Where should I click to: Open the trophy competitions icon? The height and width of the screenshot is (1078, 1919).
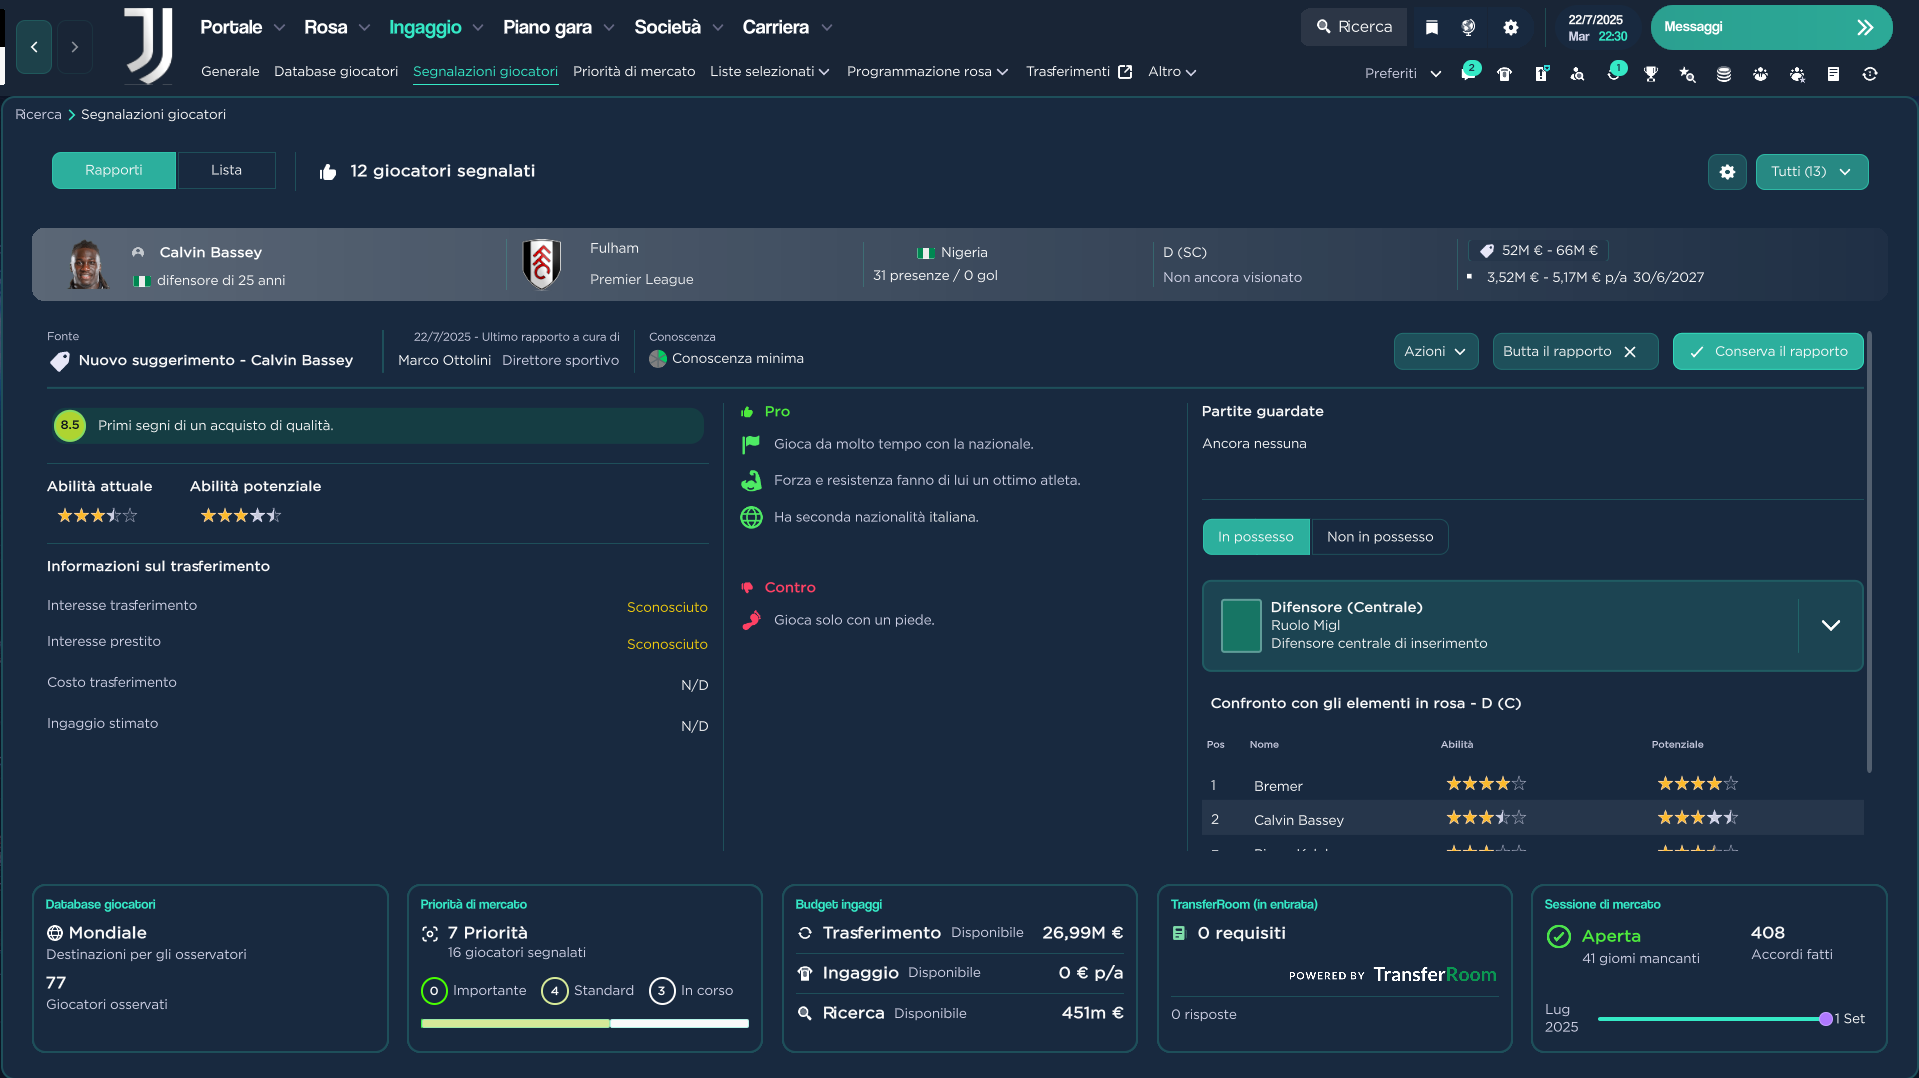click(x=1650, y=75)
